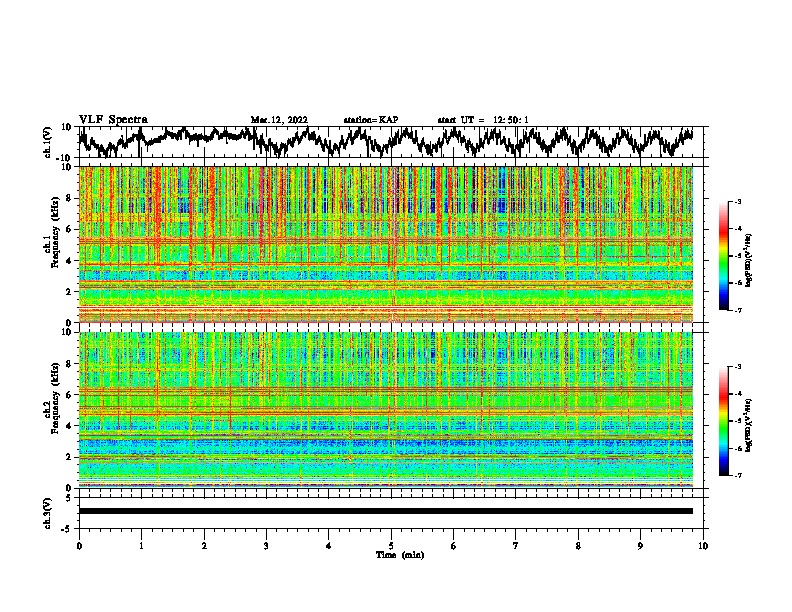This screenshot has width=792, height=612.
Task: Click time axis tick label "1"
Action: 141,546
